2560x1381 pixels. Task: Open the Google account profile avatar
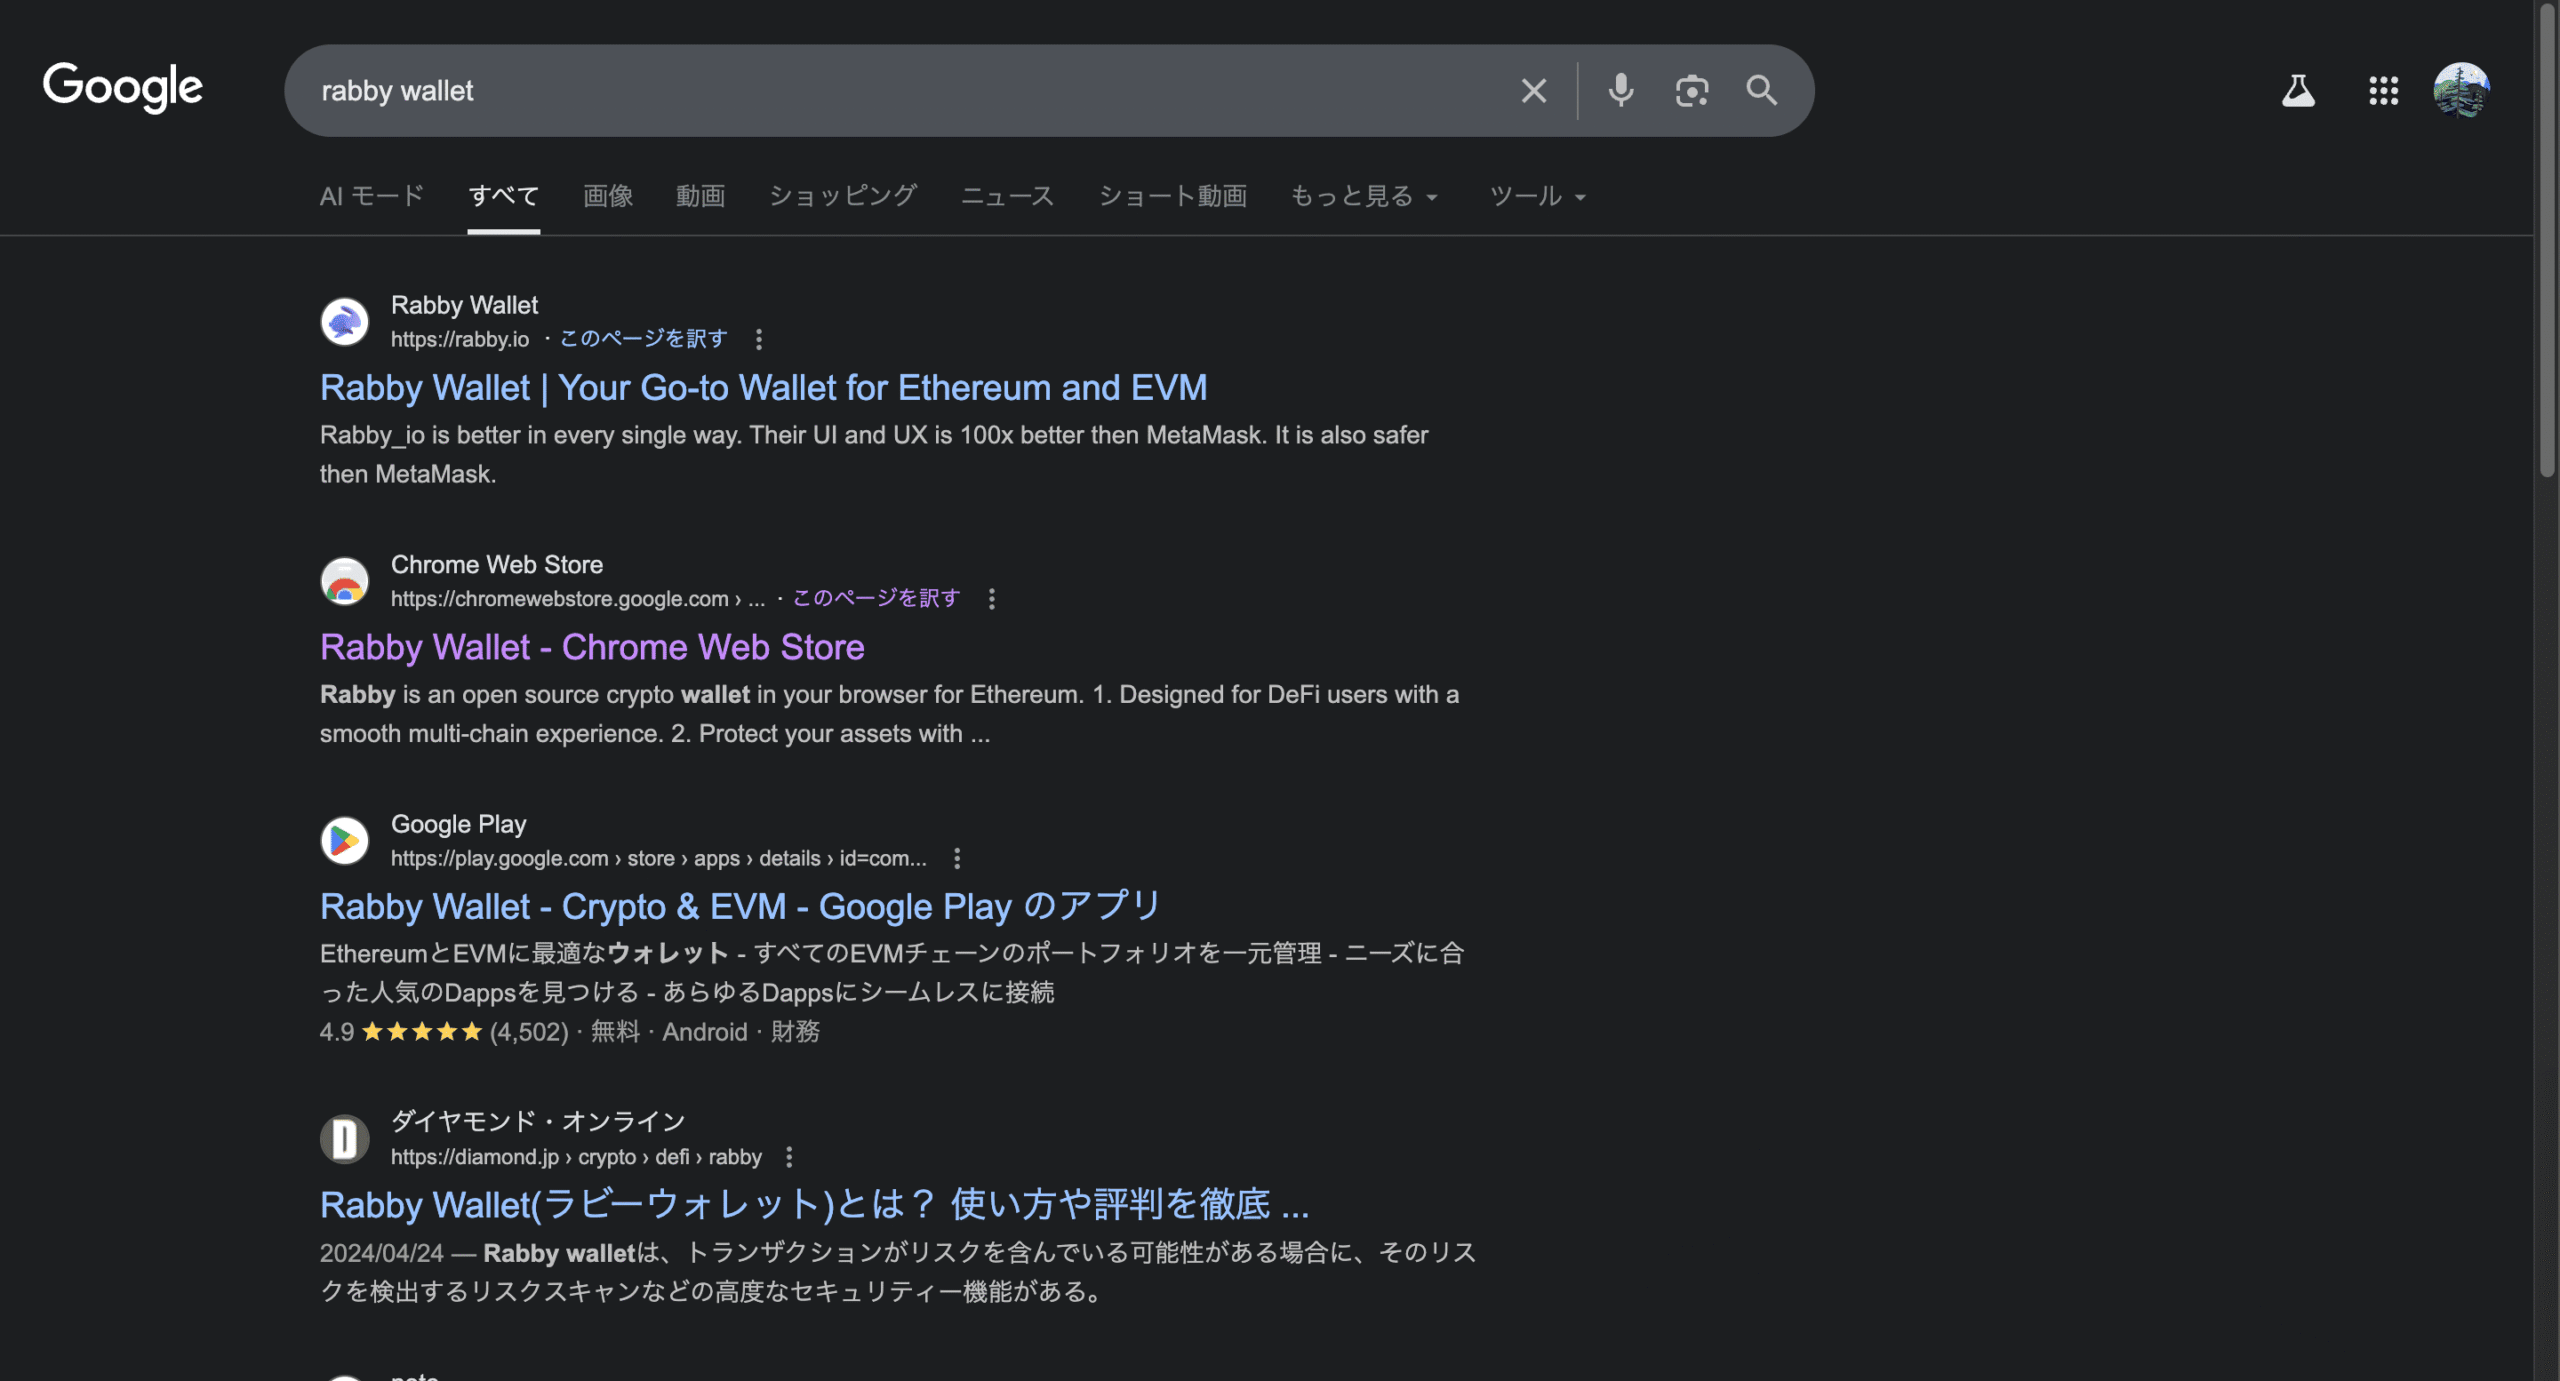2461,91
